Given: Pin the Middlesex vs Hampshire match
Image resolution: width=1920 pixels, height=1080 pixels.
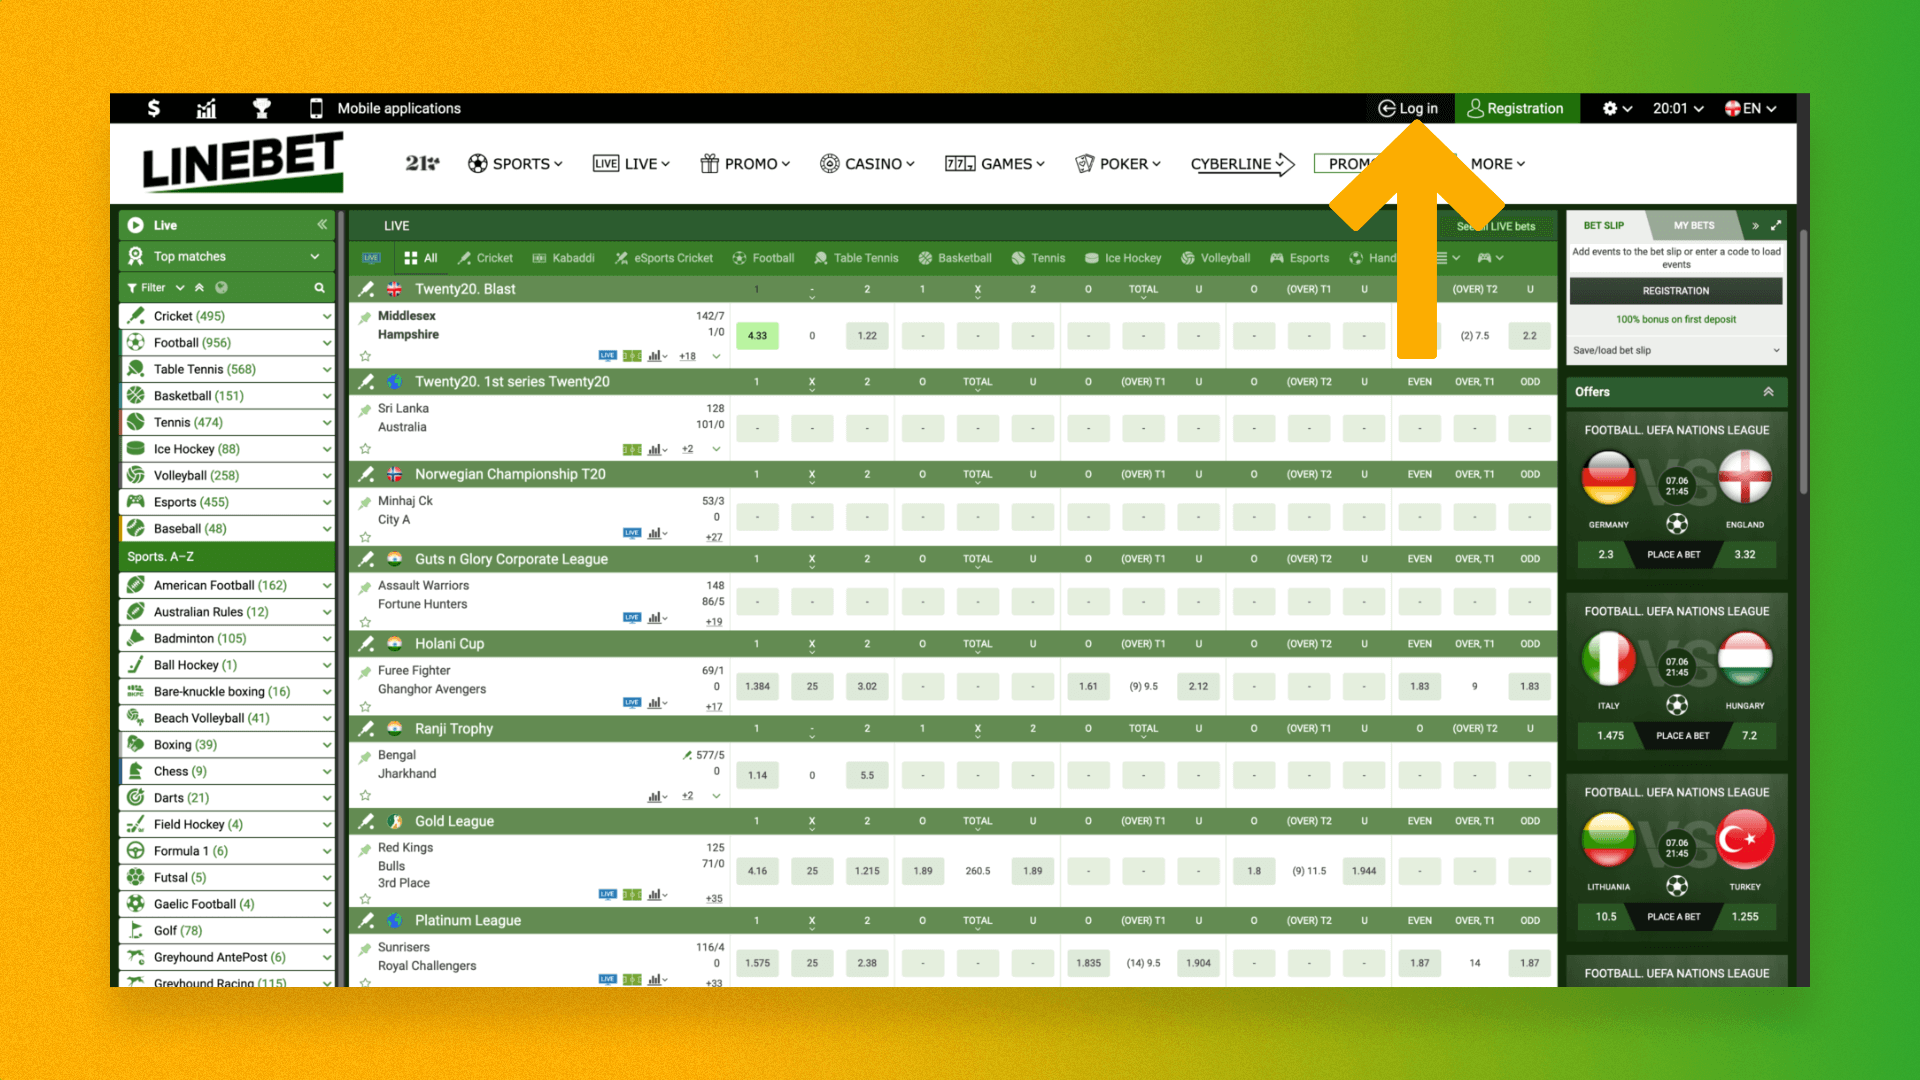Looking at the screenshot, I should pyautogui.click(x=365, y=317).
